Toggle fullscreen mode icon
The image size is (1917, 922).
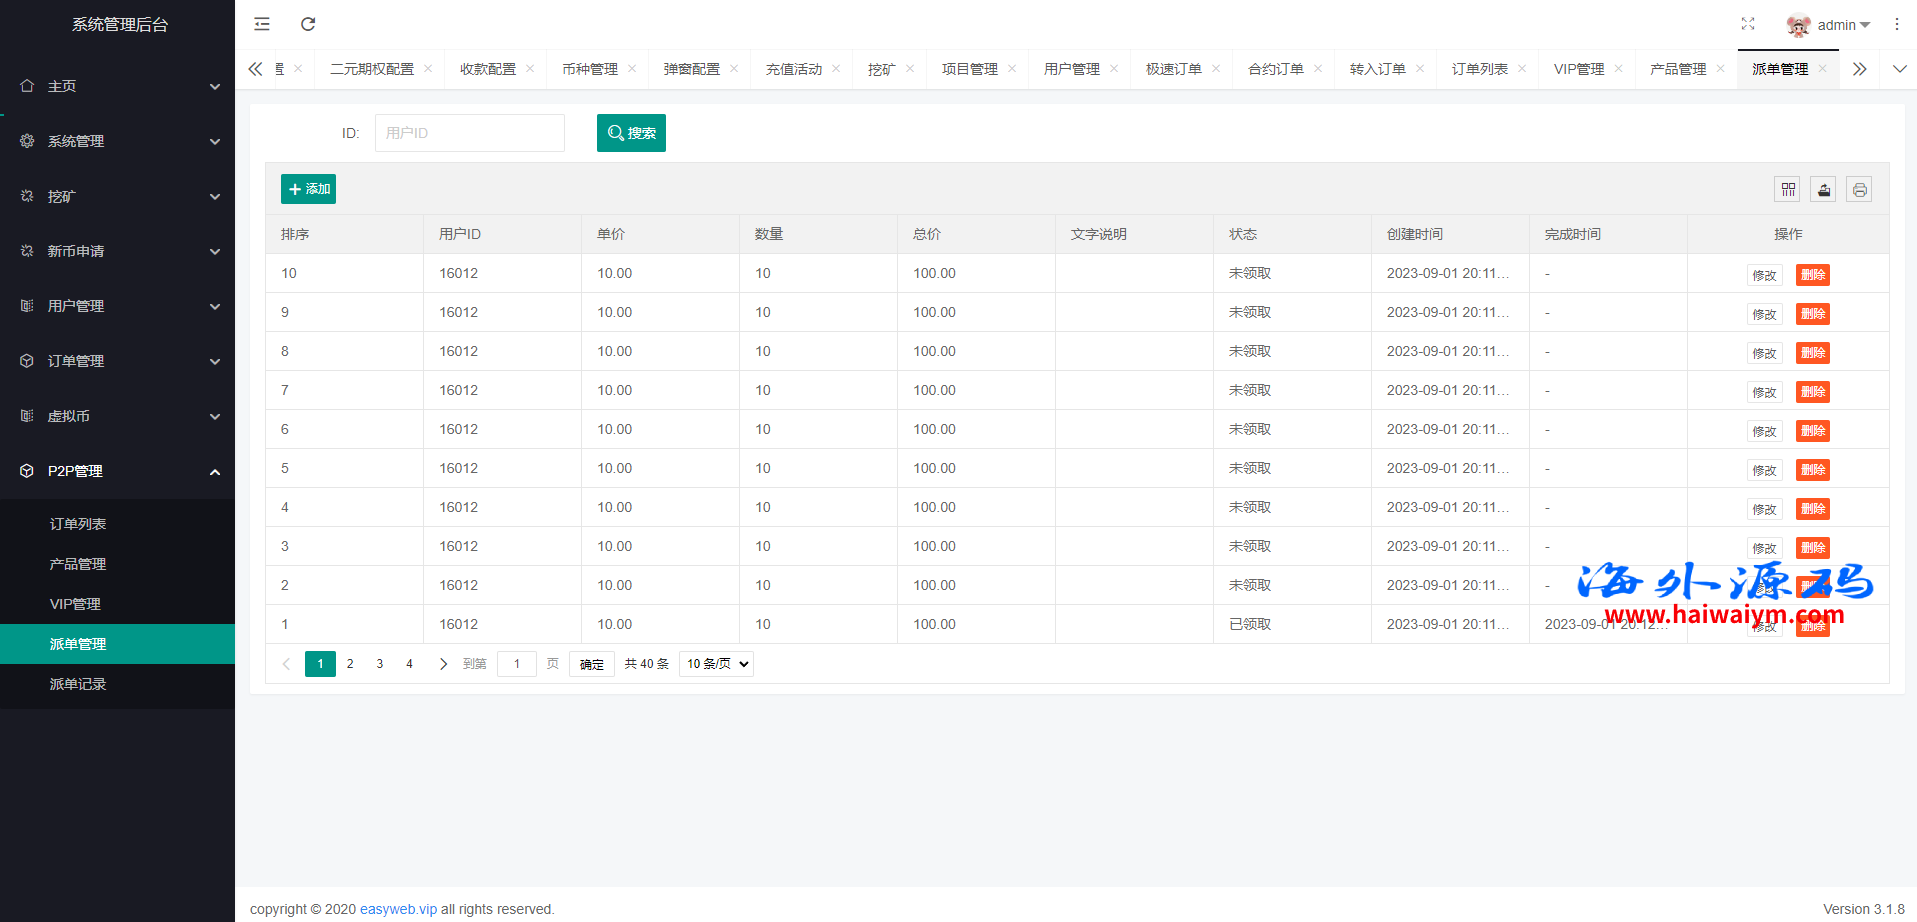1748,24
